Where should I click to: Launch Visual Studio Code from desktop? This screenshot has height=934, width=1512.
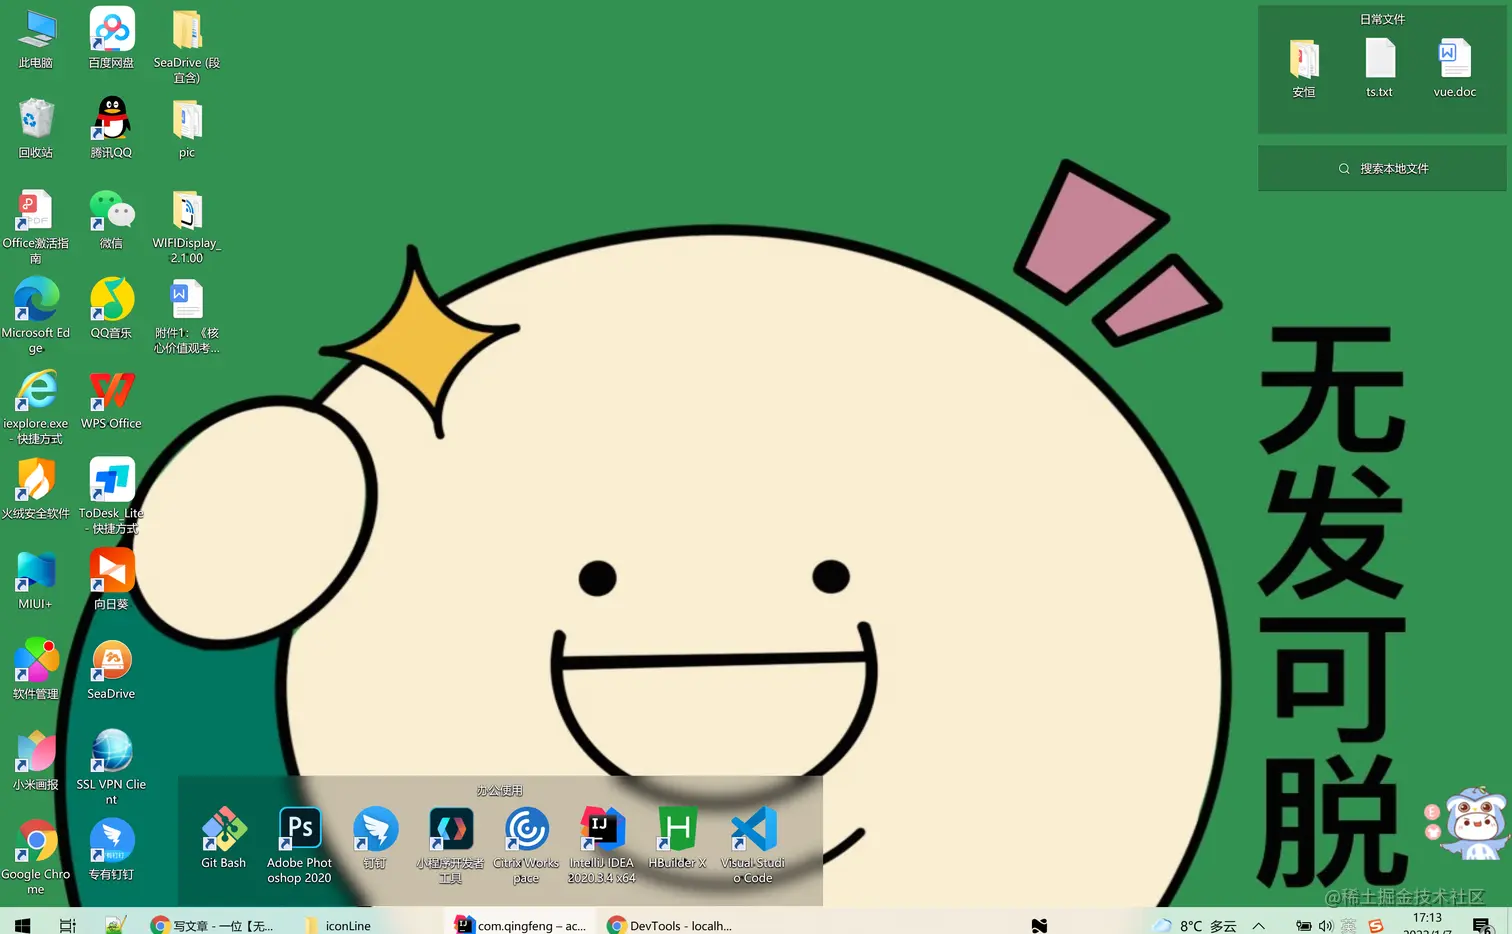[753, 830]
